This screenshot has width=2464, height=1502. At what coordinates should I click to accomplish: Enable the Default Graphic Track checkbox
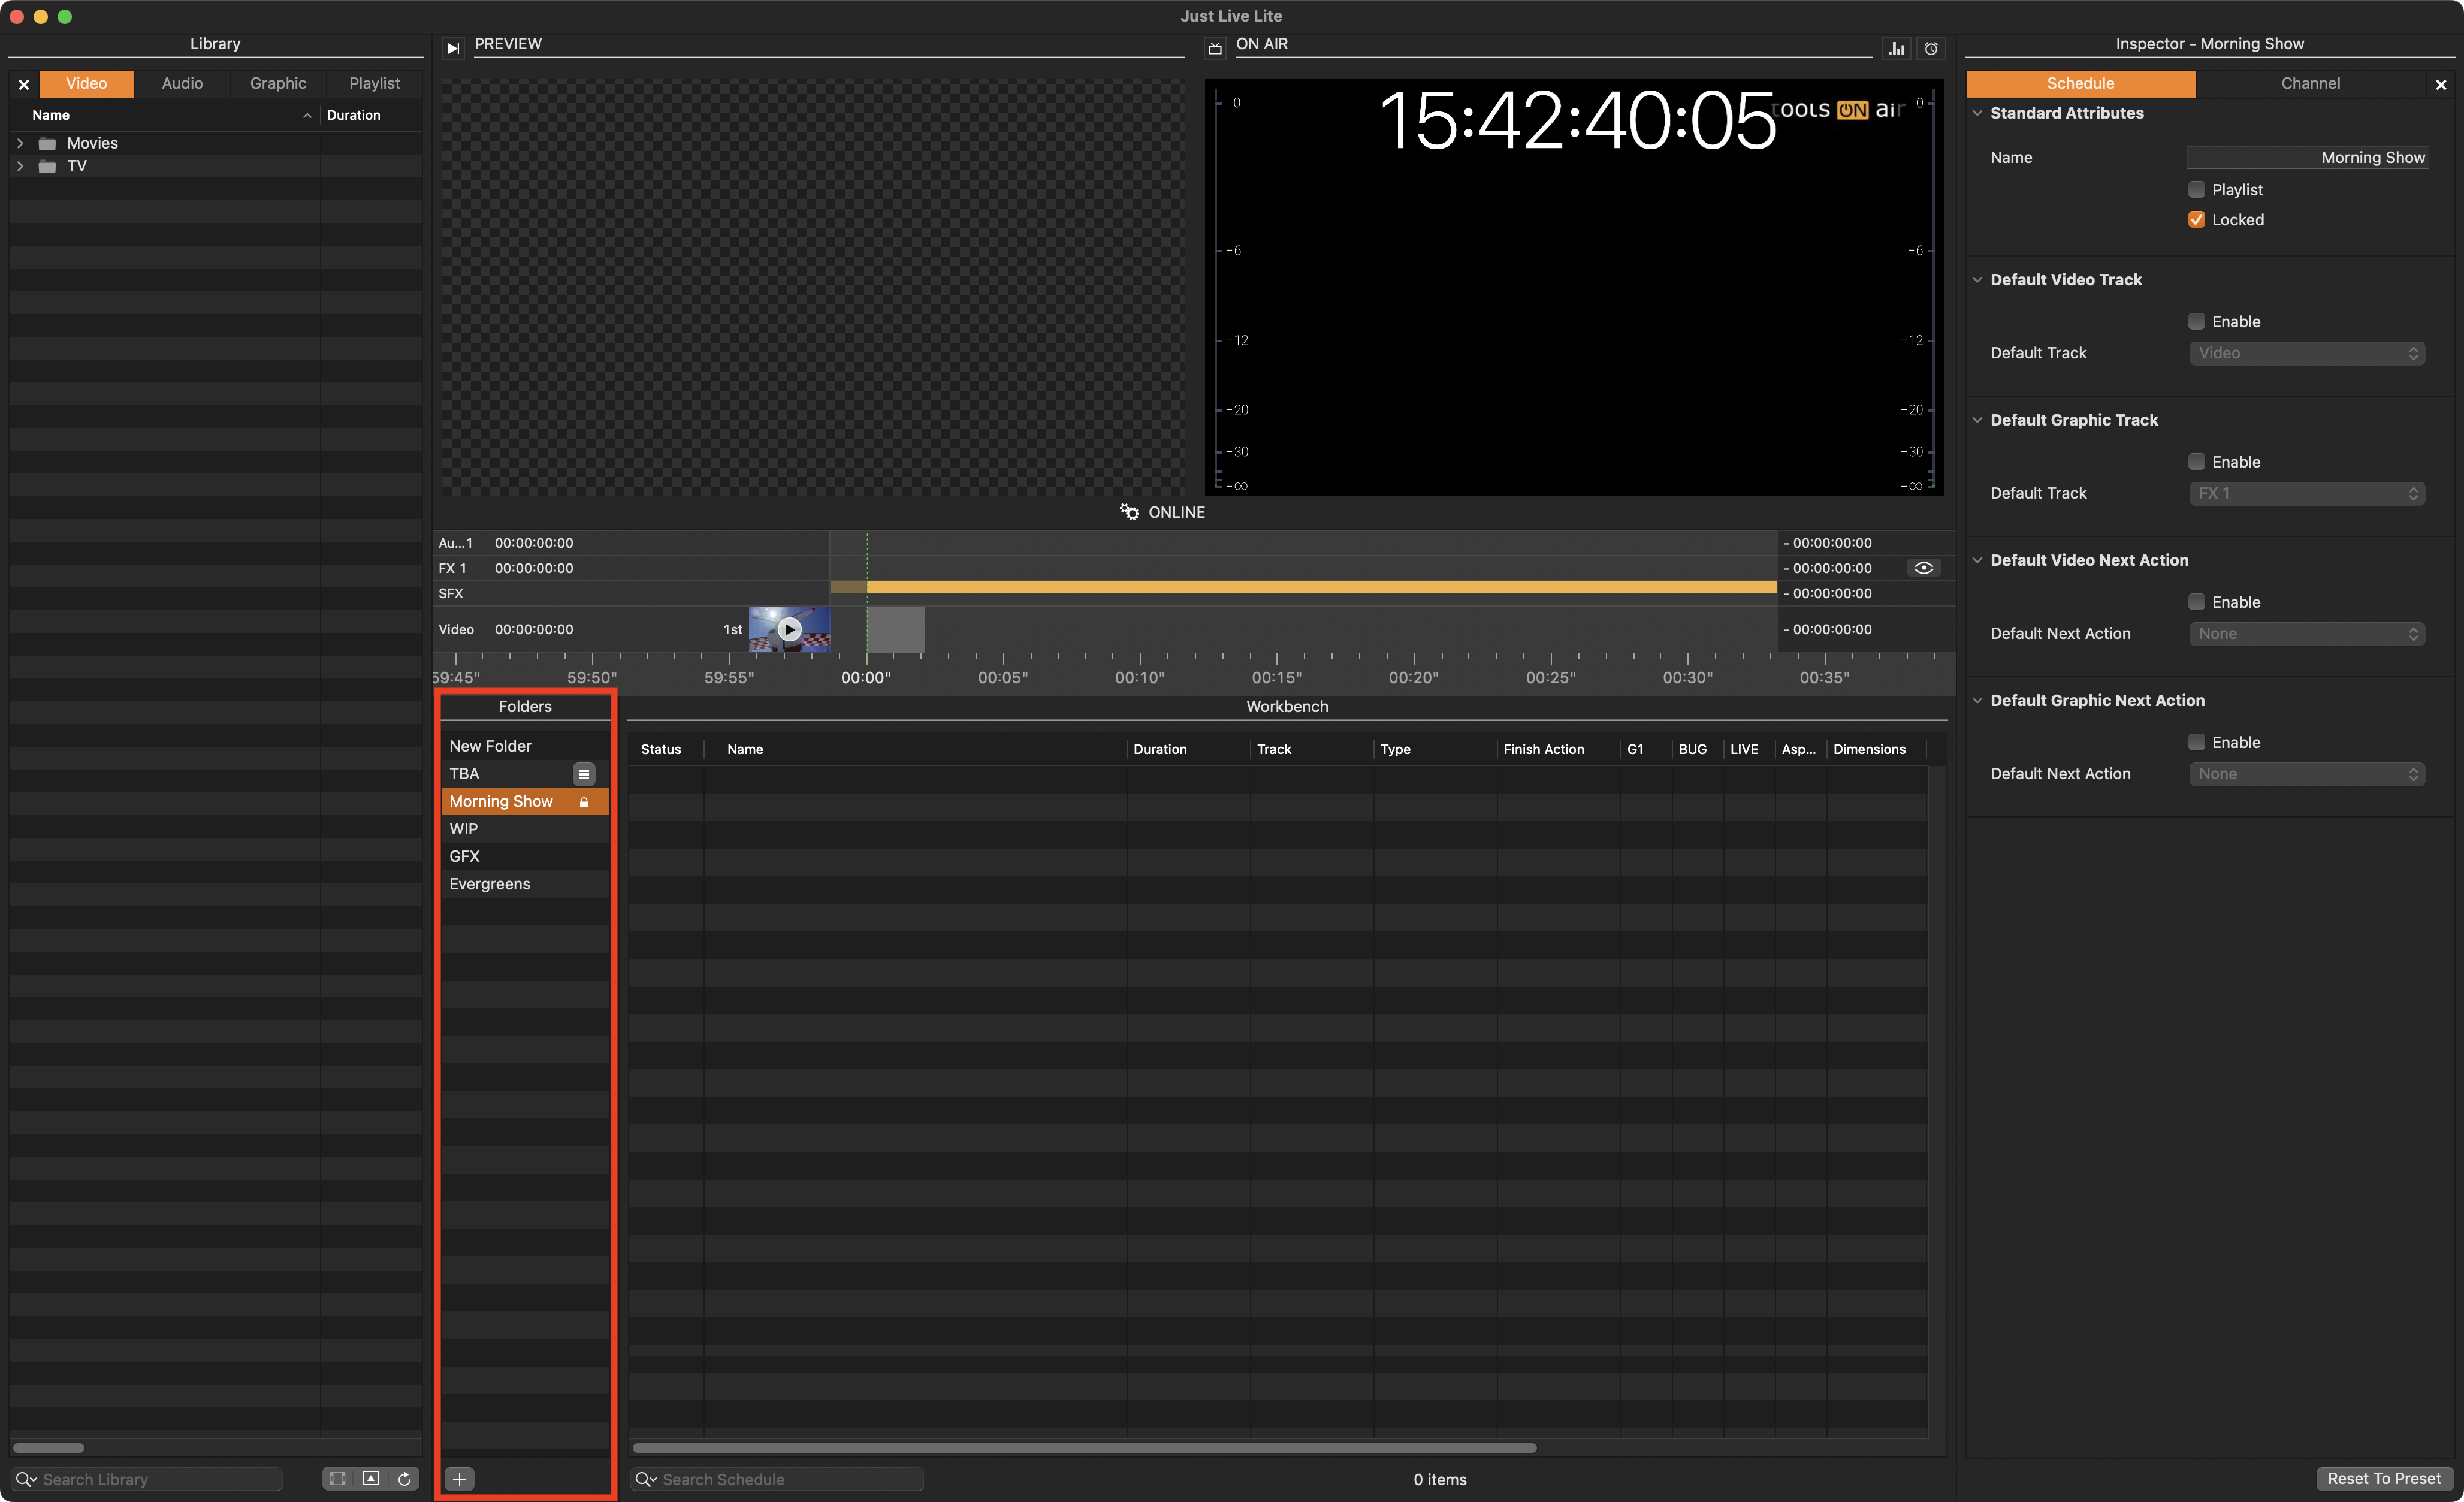click(x=2196, y=462)
